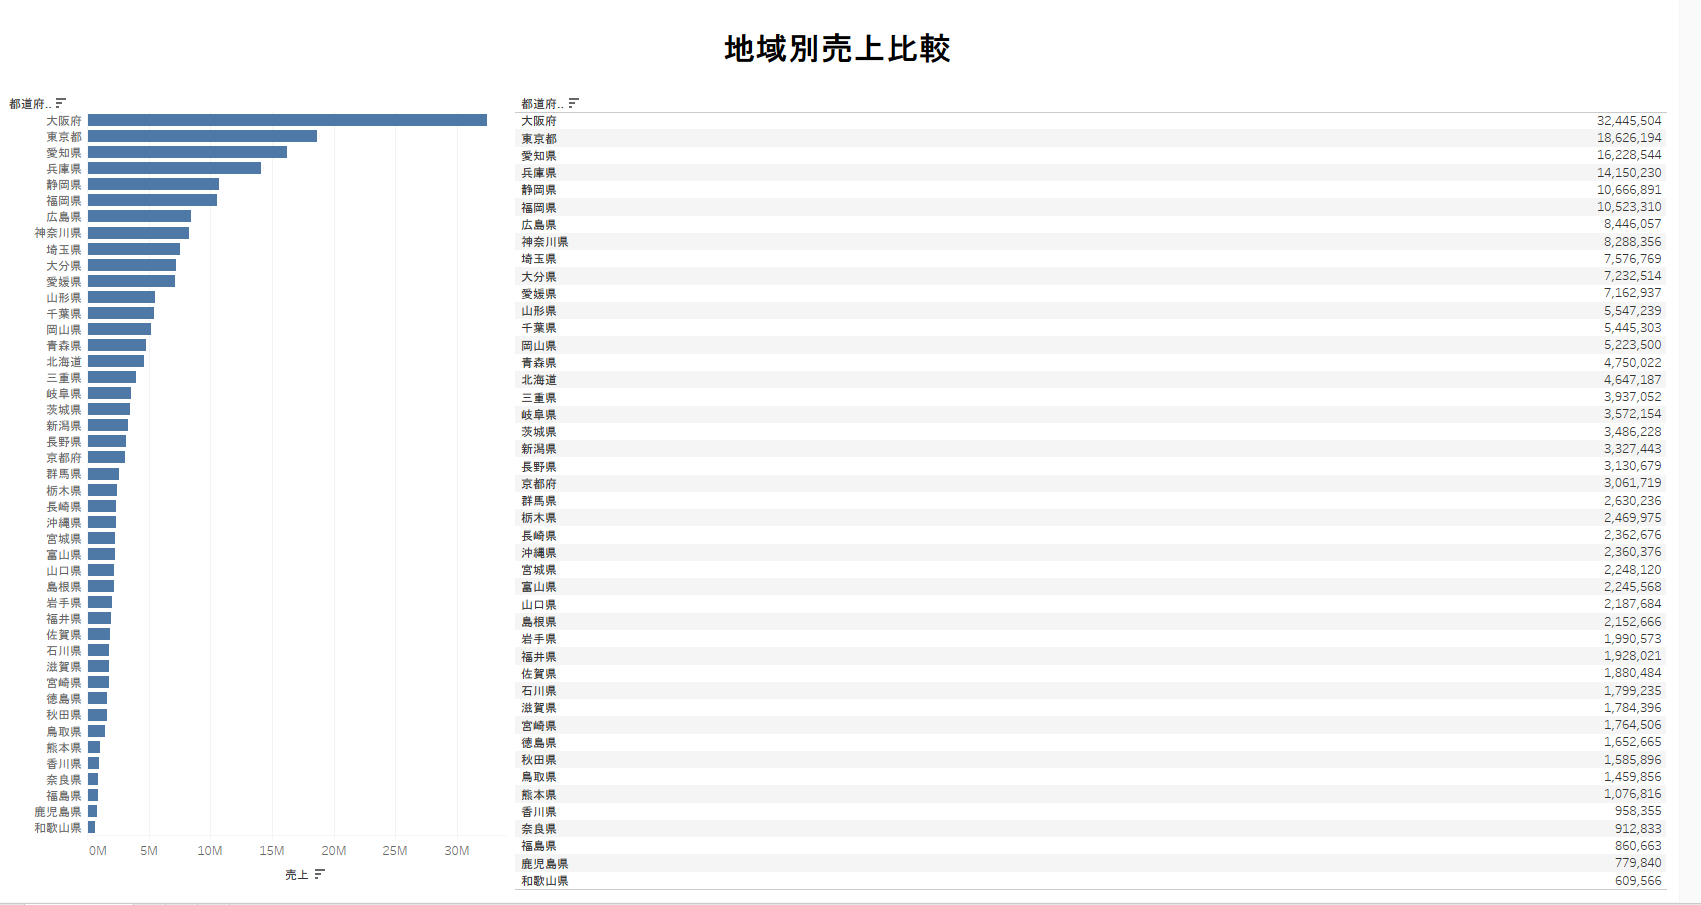Click the 福岡県 bar in the chart
The height and width of the screenshot is (905, 1701).
pos(152,200)
